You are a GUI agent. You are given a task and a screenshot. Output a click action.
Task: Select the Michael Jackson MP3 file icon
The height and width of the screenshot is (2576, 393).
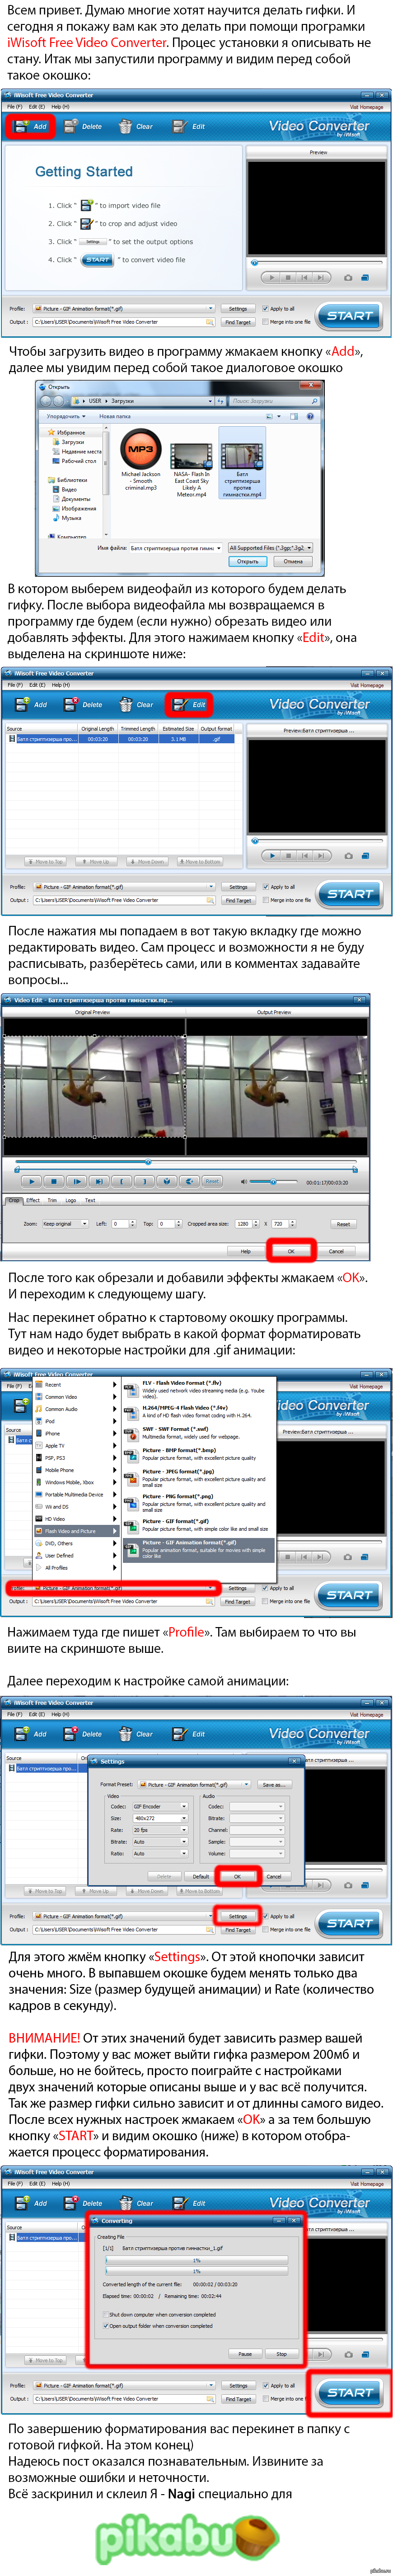141,450
